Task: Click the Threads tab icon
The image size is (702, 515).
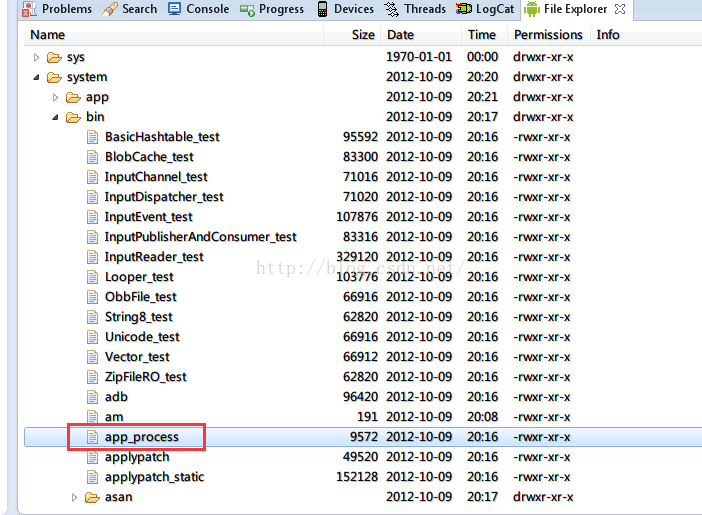Action: coord(392,9)
